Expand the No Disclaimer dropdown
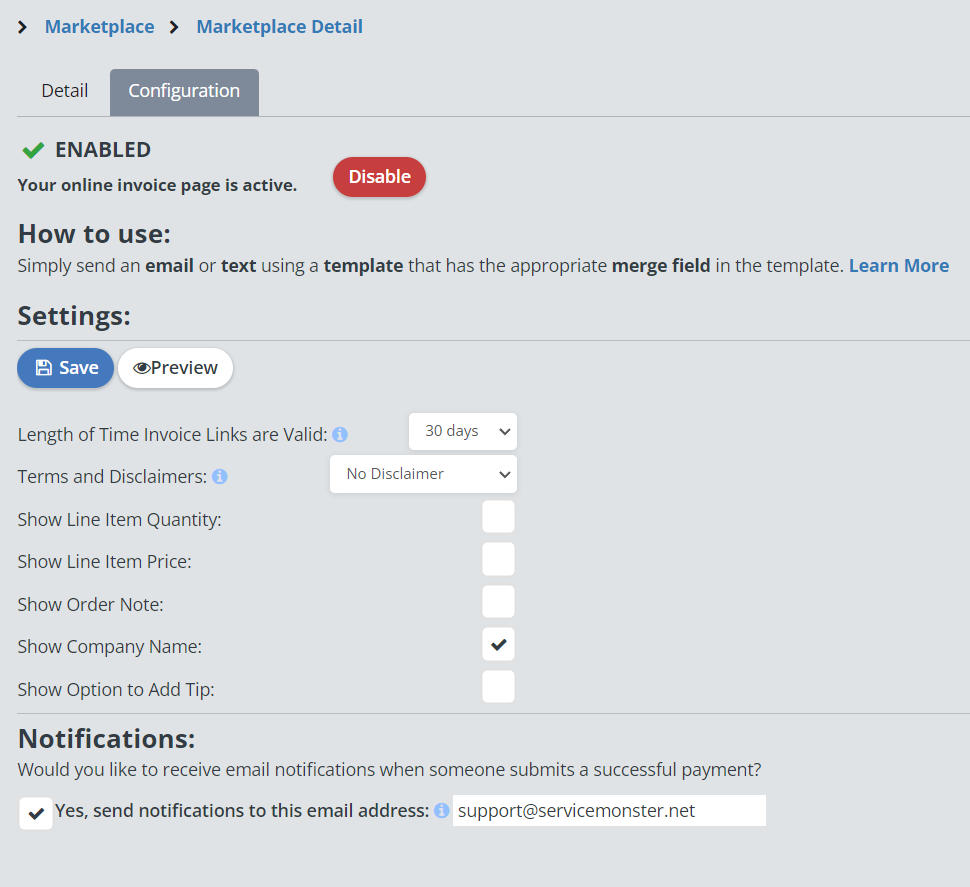Image resolution: width=970 pixels, height=887 pixels. [x=423, y=474]
